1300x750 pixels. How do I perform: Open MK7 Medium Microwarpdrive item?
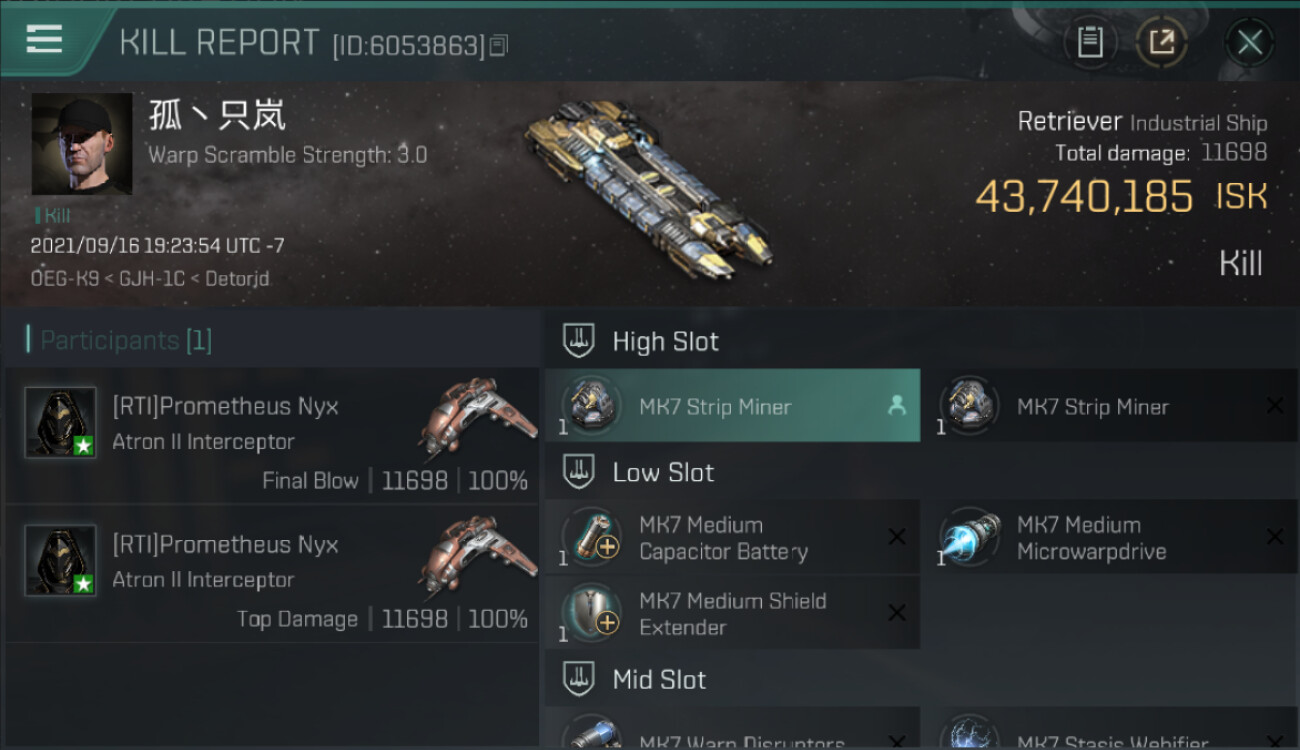point(1110,537)
